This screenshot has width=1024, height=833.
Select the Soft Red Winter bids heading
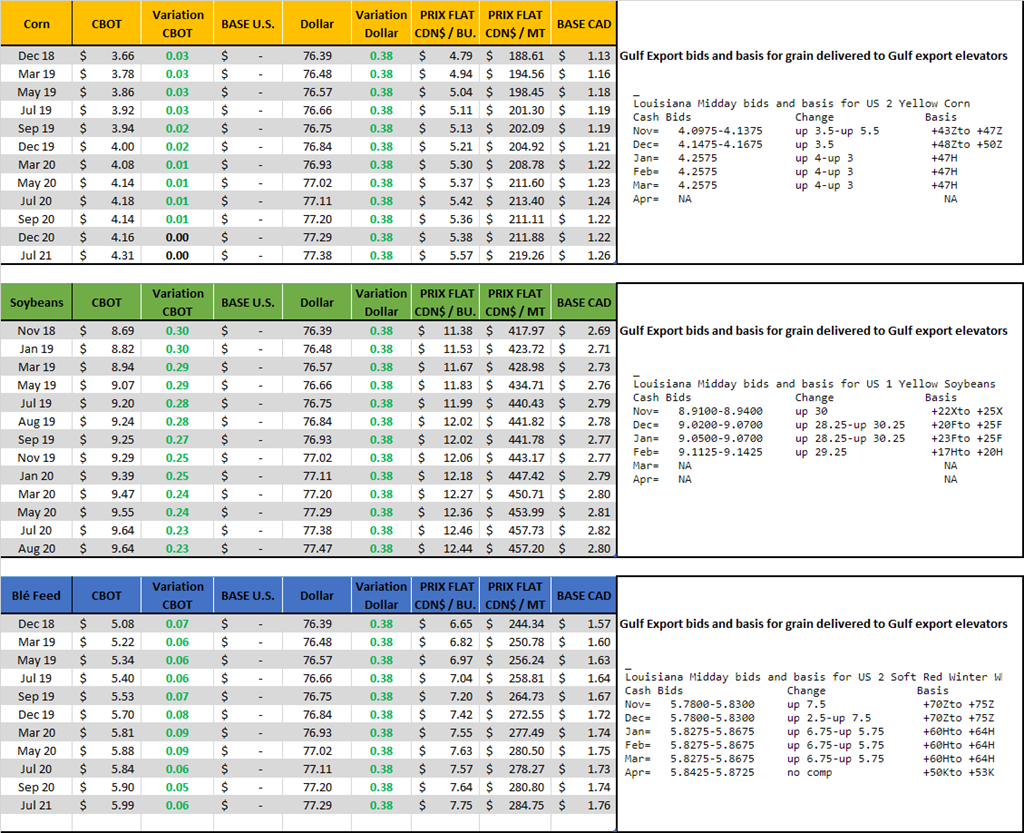click(813, 677)
